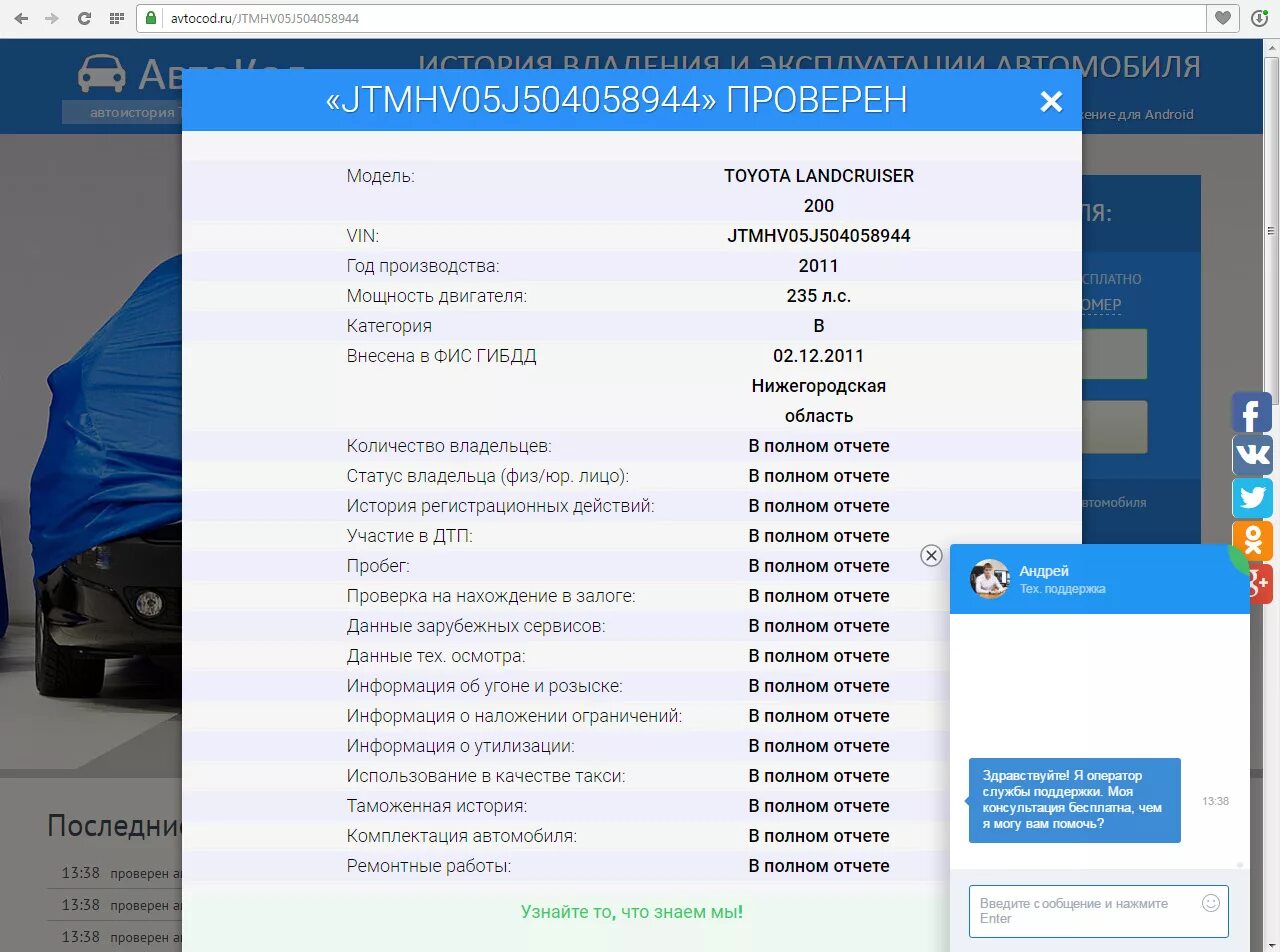
Task: Share on Google Plus
Action: point(1258,584)
